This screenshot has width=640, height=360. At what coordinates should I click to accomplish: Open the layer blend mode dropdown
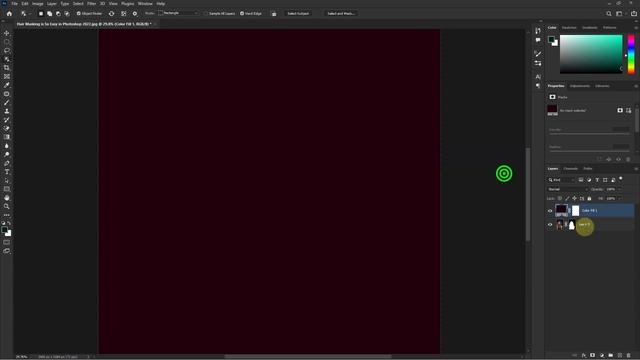567,189
